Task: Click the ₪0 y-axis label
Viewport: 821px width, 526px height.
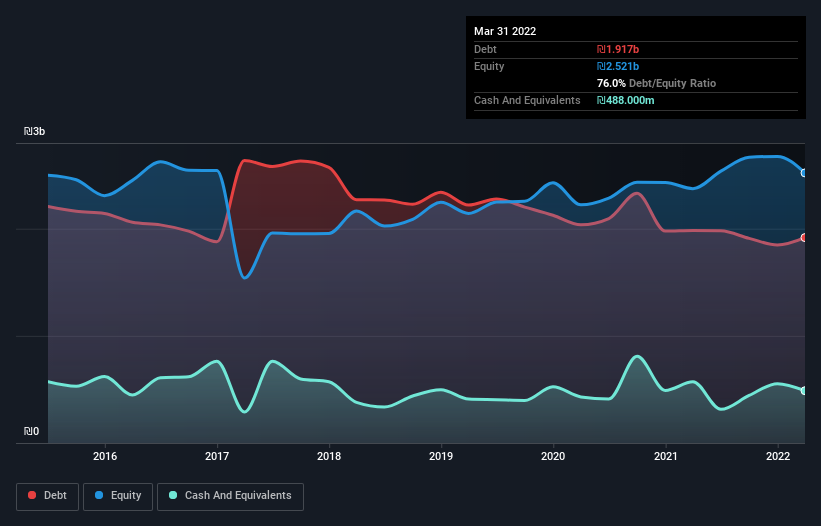Action: tap(31, 431)
